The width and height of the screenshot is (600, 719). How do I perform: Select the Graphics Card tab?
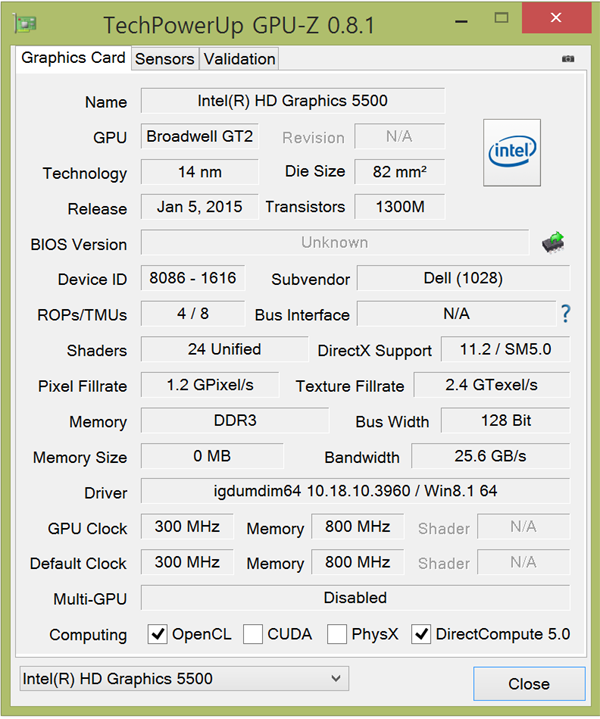(x=73, y=58)
